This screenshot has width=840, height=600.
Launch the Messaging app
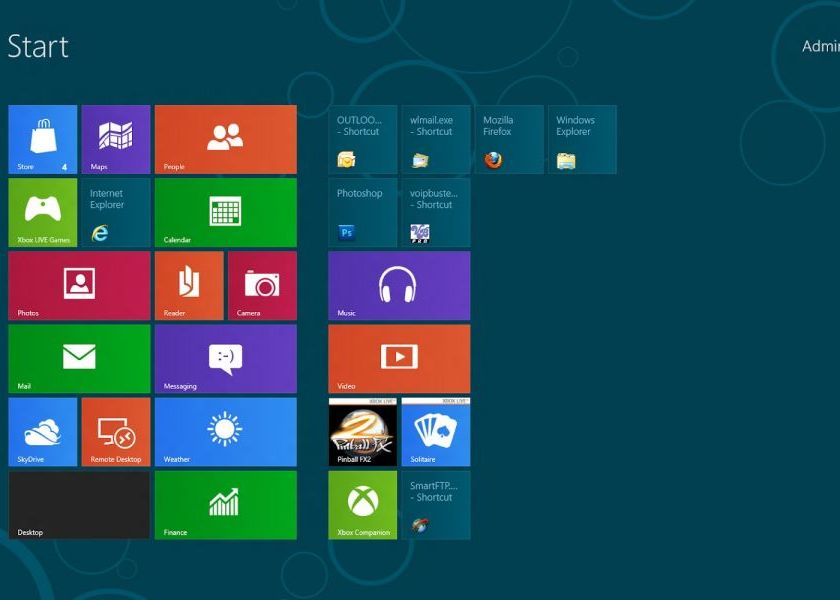pyautogui.click(x=225, y=358)
